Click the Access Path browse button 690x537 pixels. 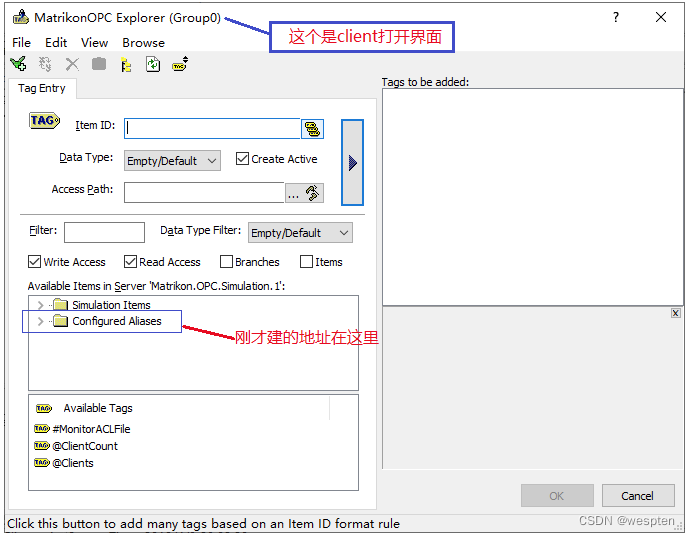pos(305,193)
